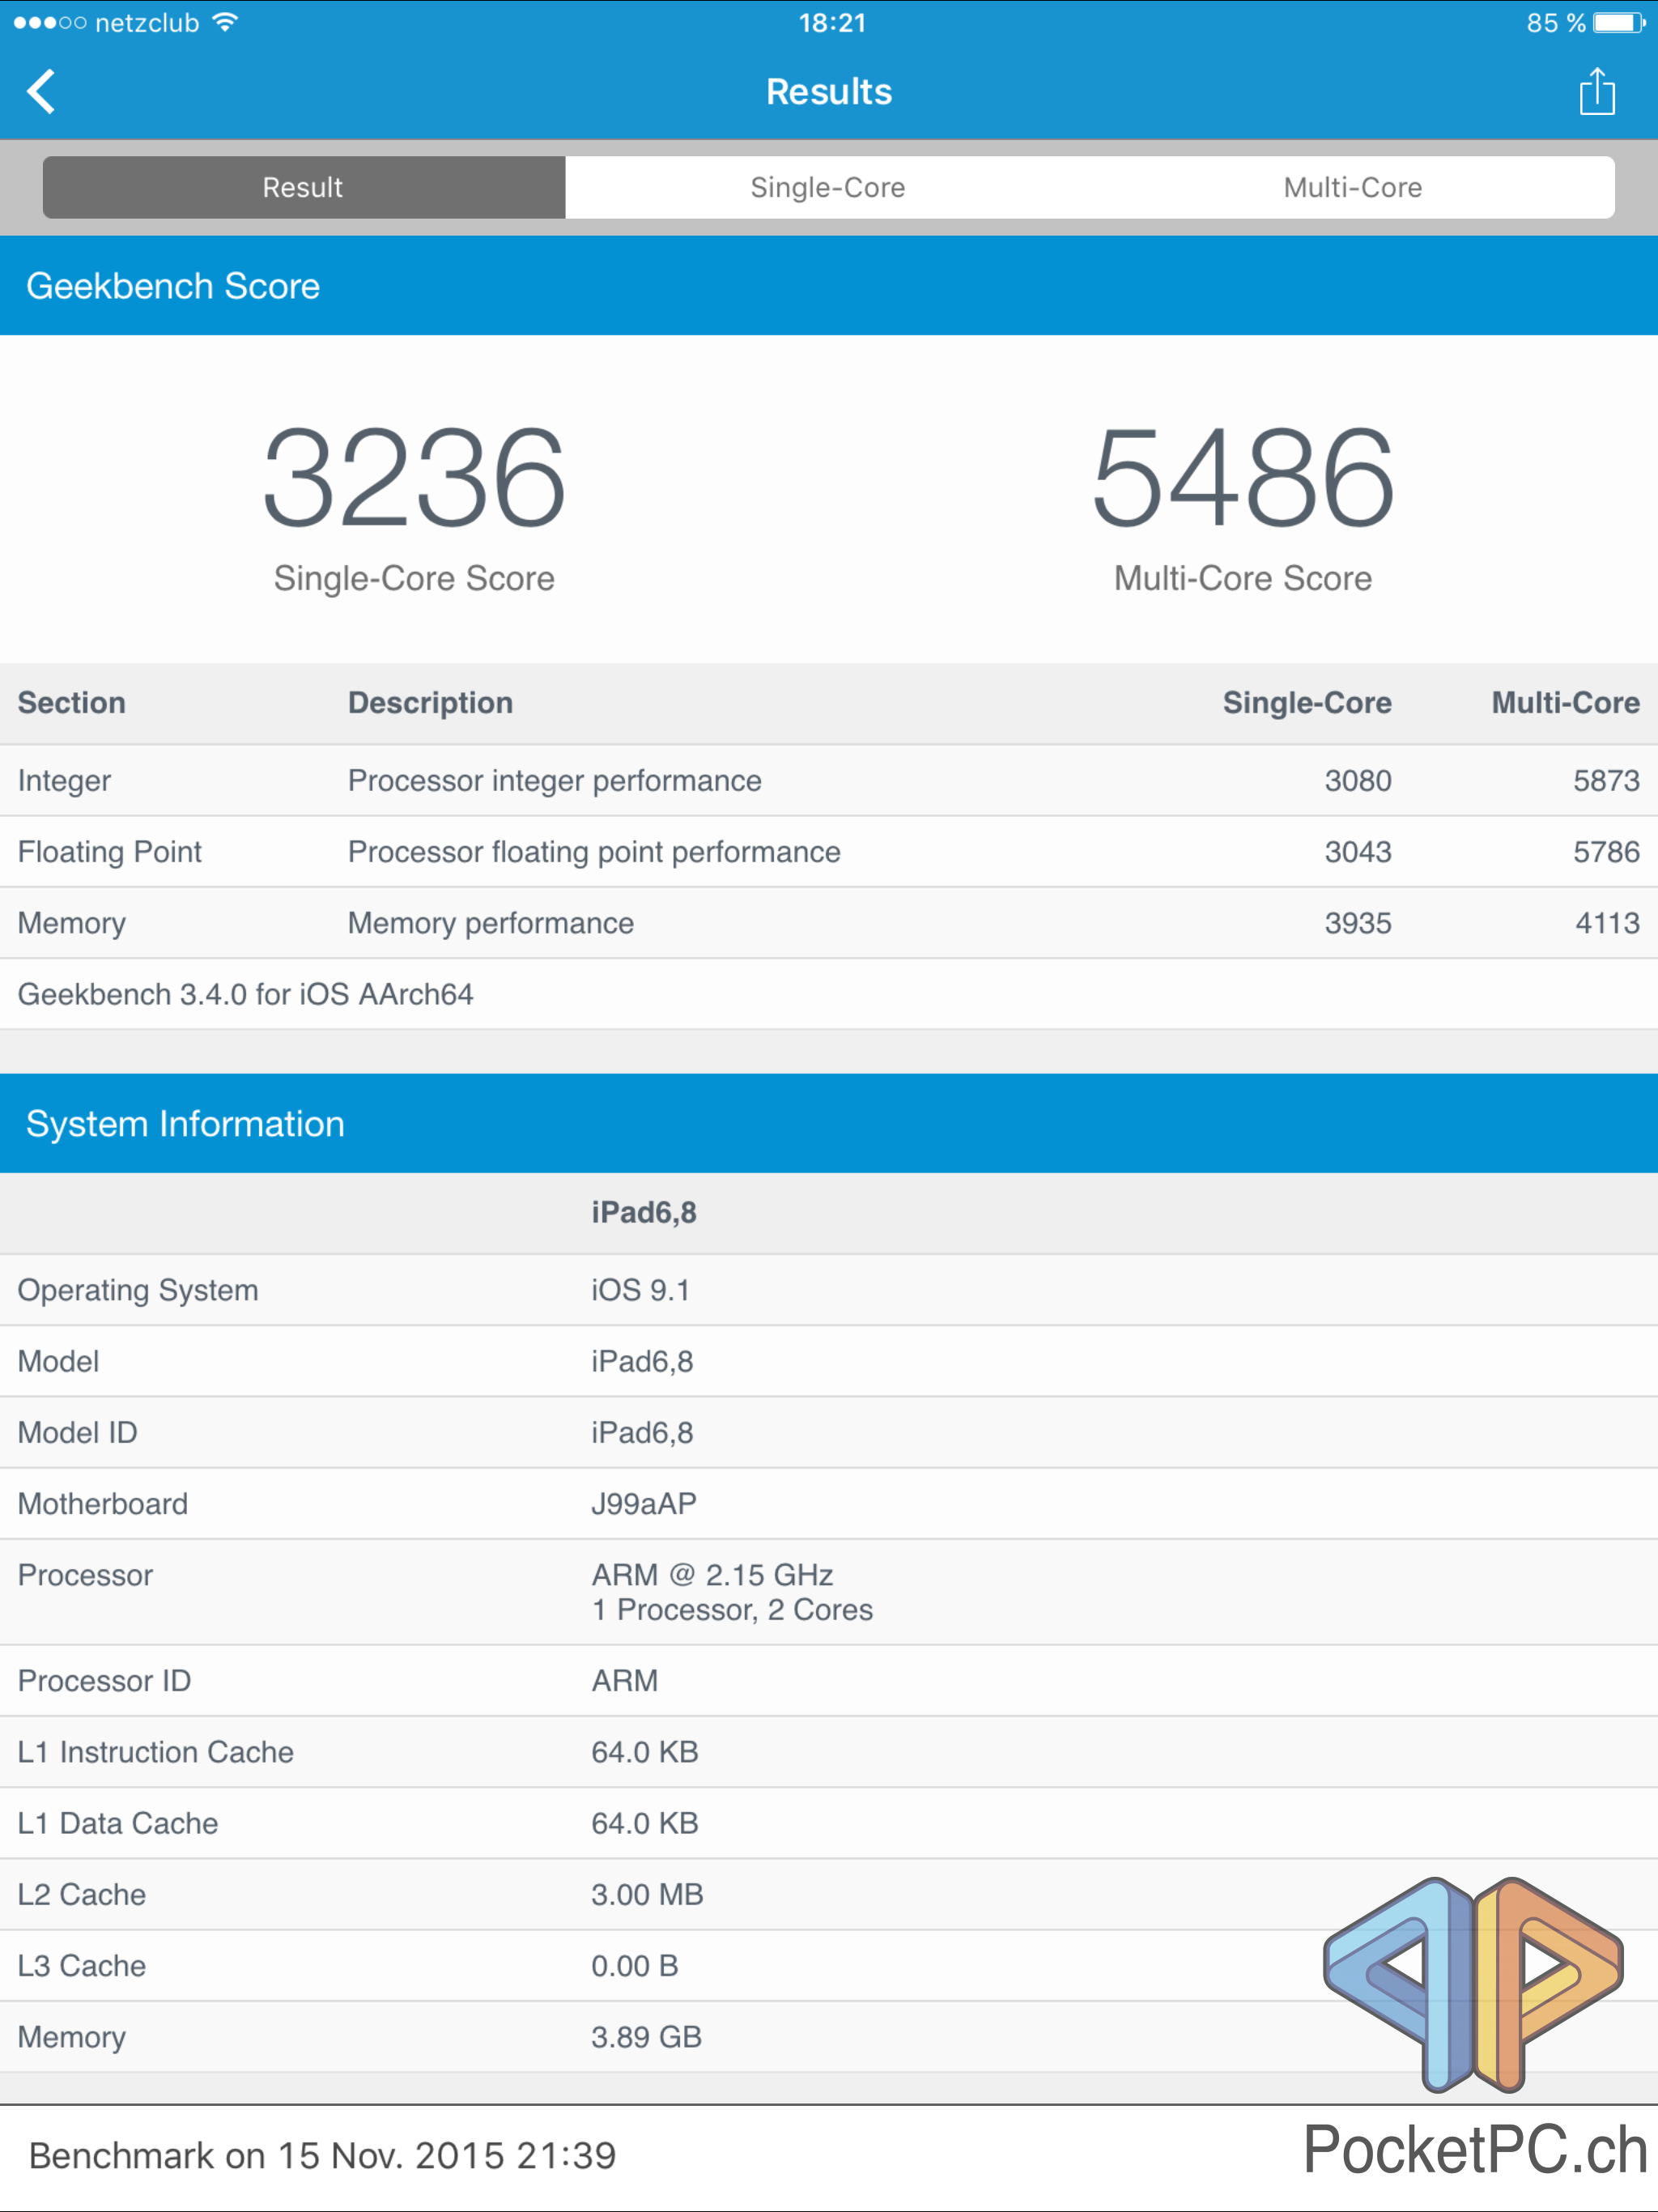Tap the Model row label
The height and width of the screenshot is (2212, 1658).
[58, 1361]
